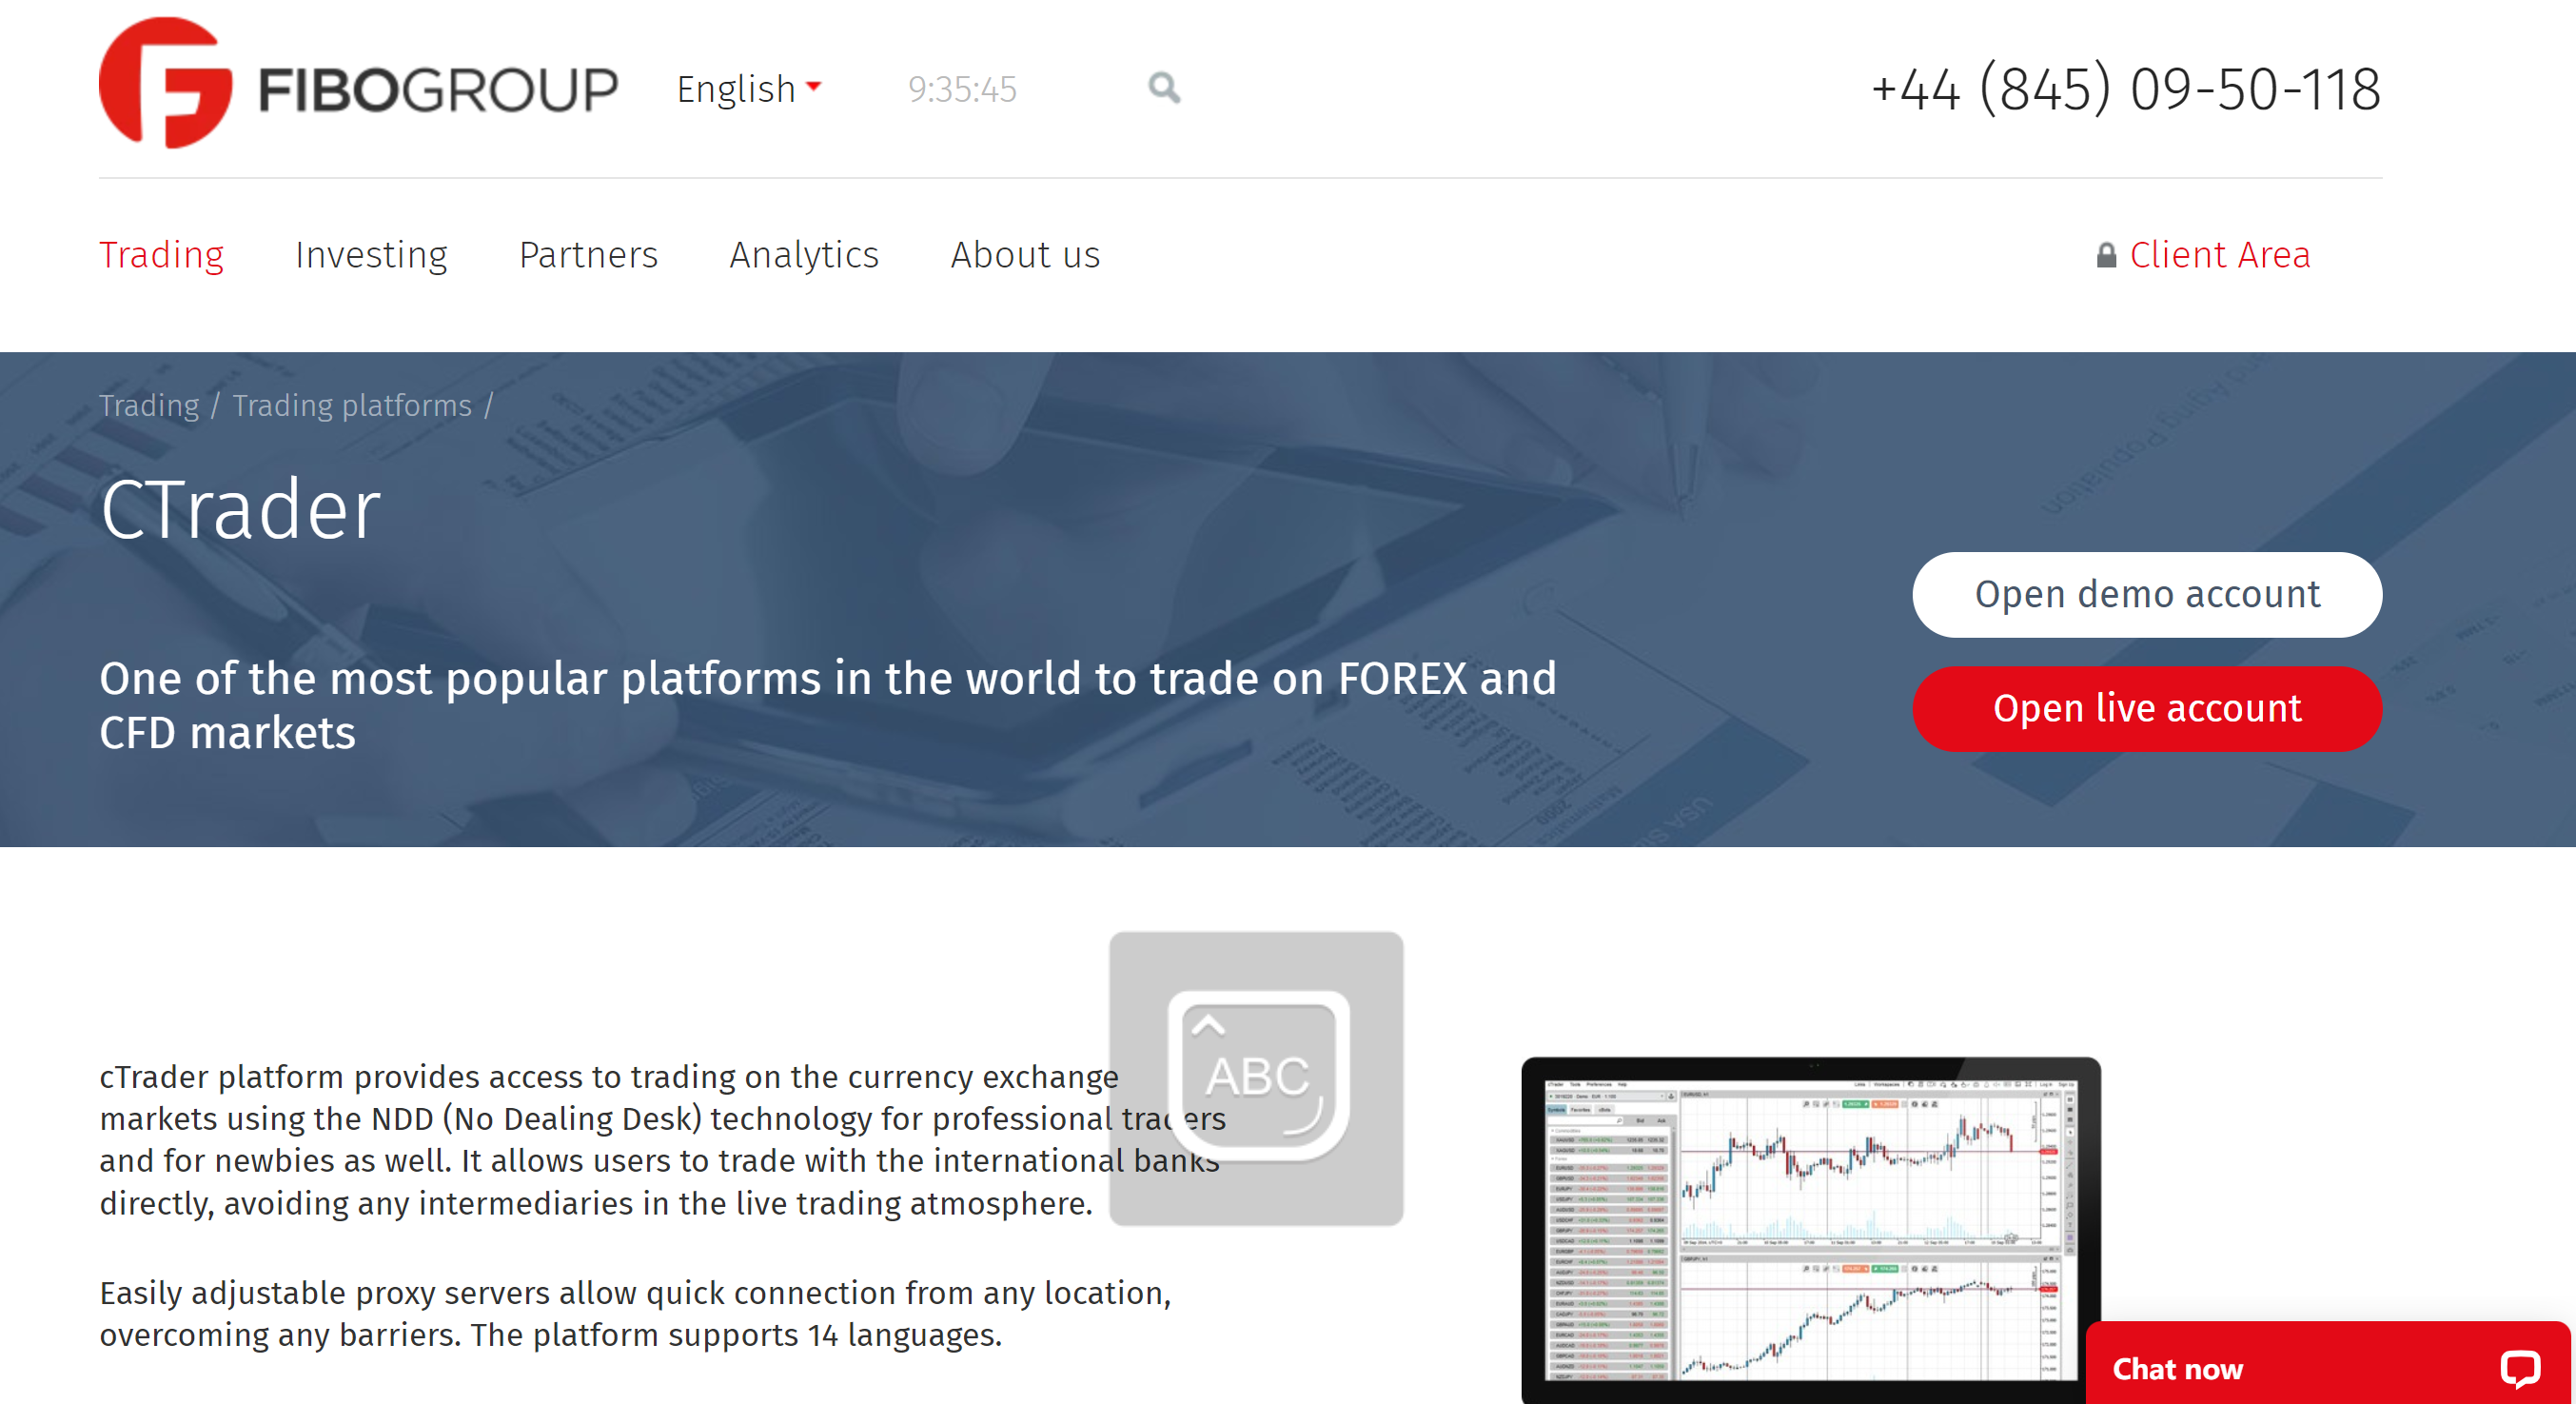Open the Partners menu
The width and height of the screenshot is (2576, 1404).
588,254
